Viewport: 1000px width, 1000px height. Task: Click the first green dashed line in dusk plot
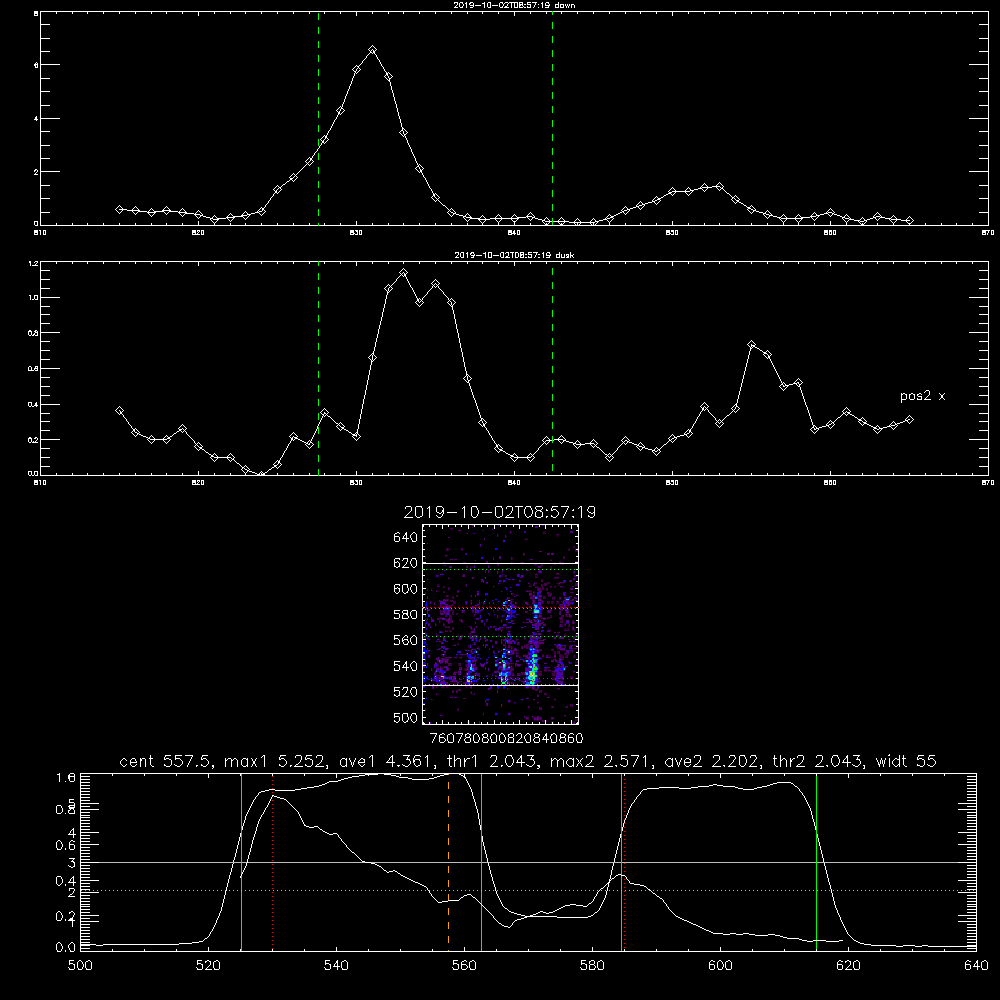pos(318,368)
